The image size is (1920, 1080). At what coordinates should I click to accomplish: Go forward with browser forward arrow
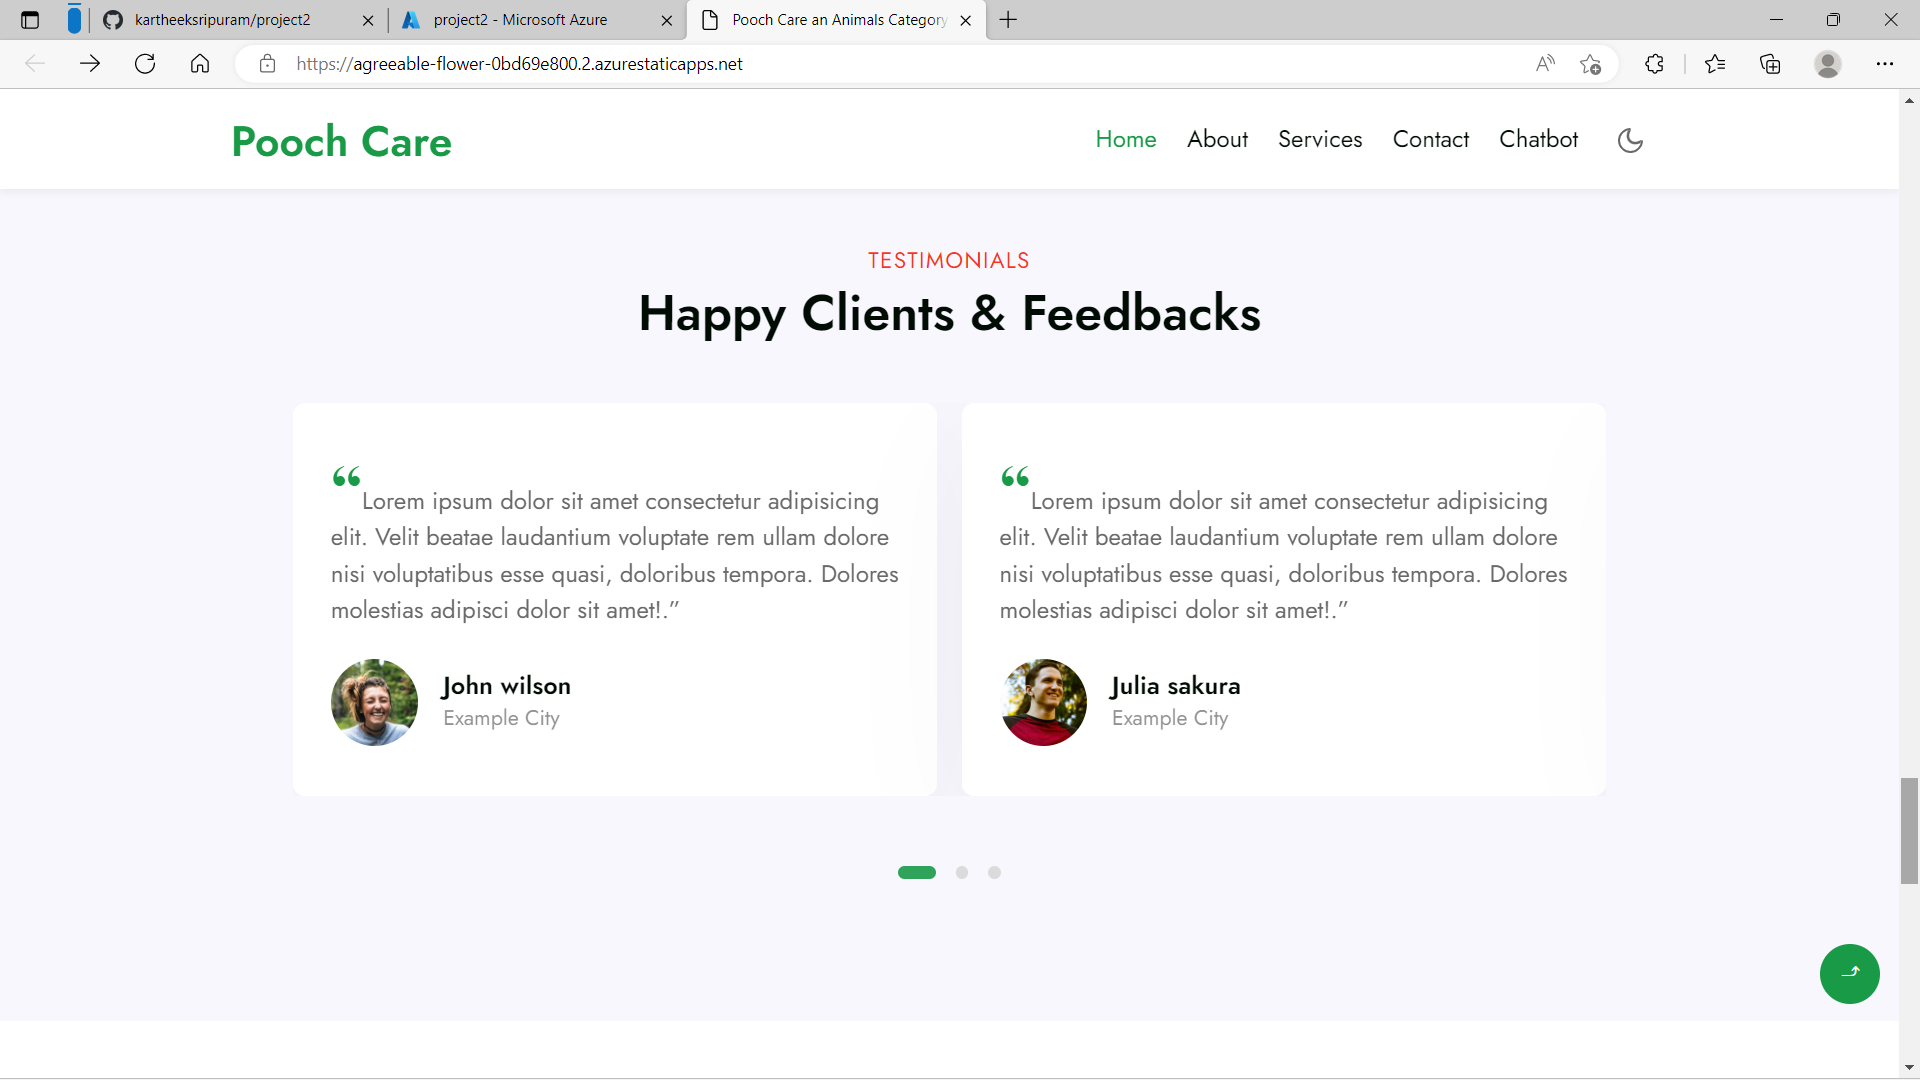point(90,64)
